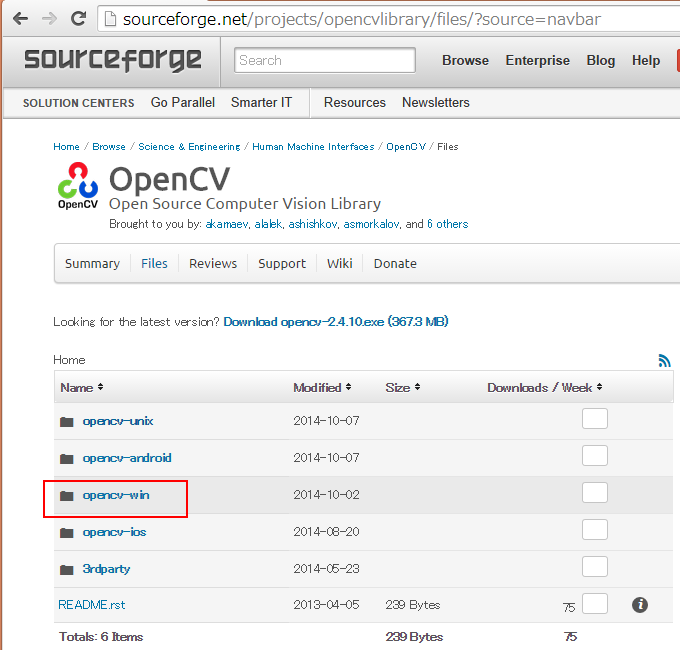Click the downloads box in opencv-unix row
This screenshot has width=680, height=650.
(x=595, y=418)
